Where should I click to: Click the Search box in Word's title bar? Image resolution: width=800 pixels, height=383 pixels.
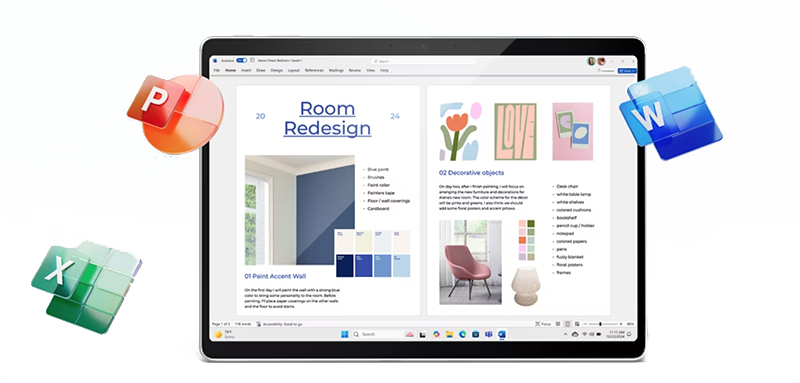pyautogui.click(x=423, y=61)
